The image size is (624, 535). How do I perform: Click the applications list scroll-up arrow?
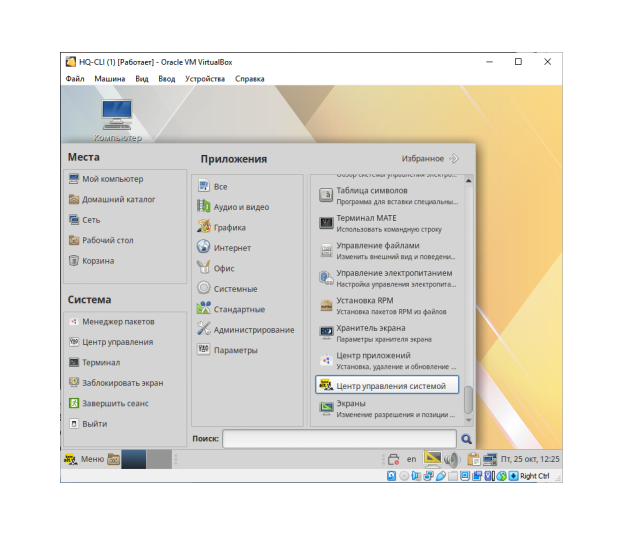click(468, 181)
